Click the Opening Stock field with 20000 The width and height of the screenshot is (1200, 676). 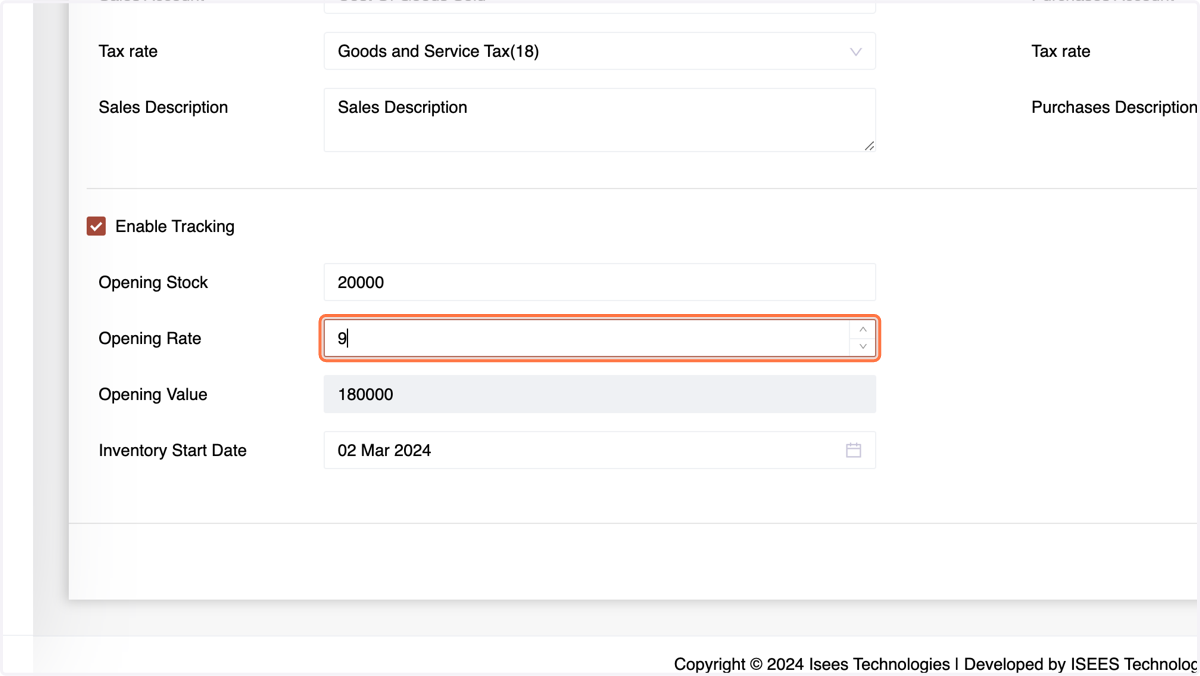tap(600, 282)
